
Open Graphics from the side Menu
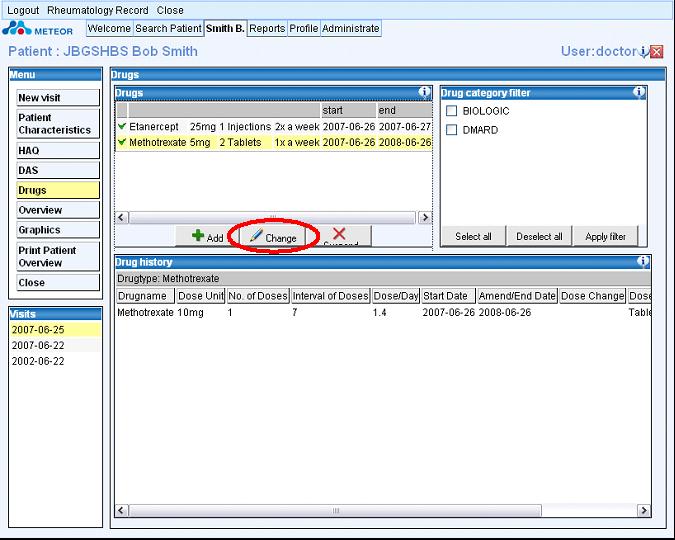(58, 230)
